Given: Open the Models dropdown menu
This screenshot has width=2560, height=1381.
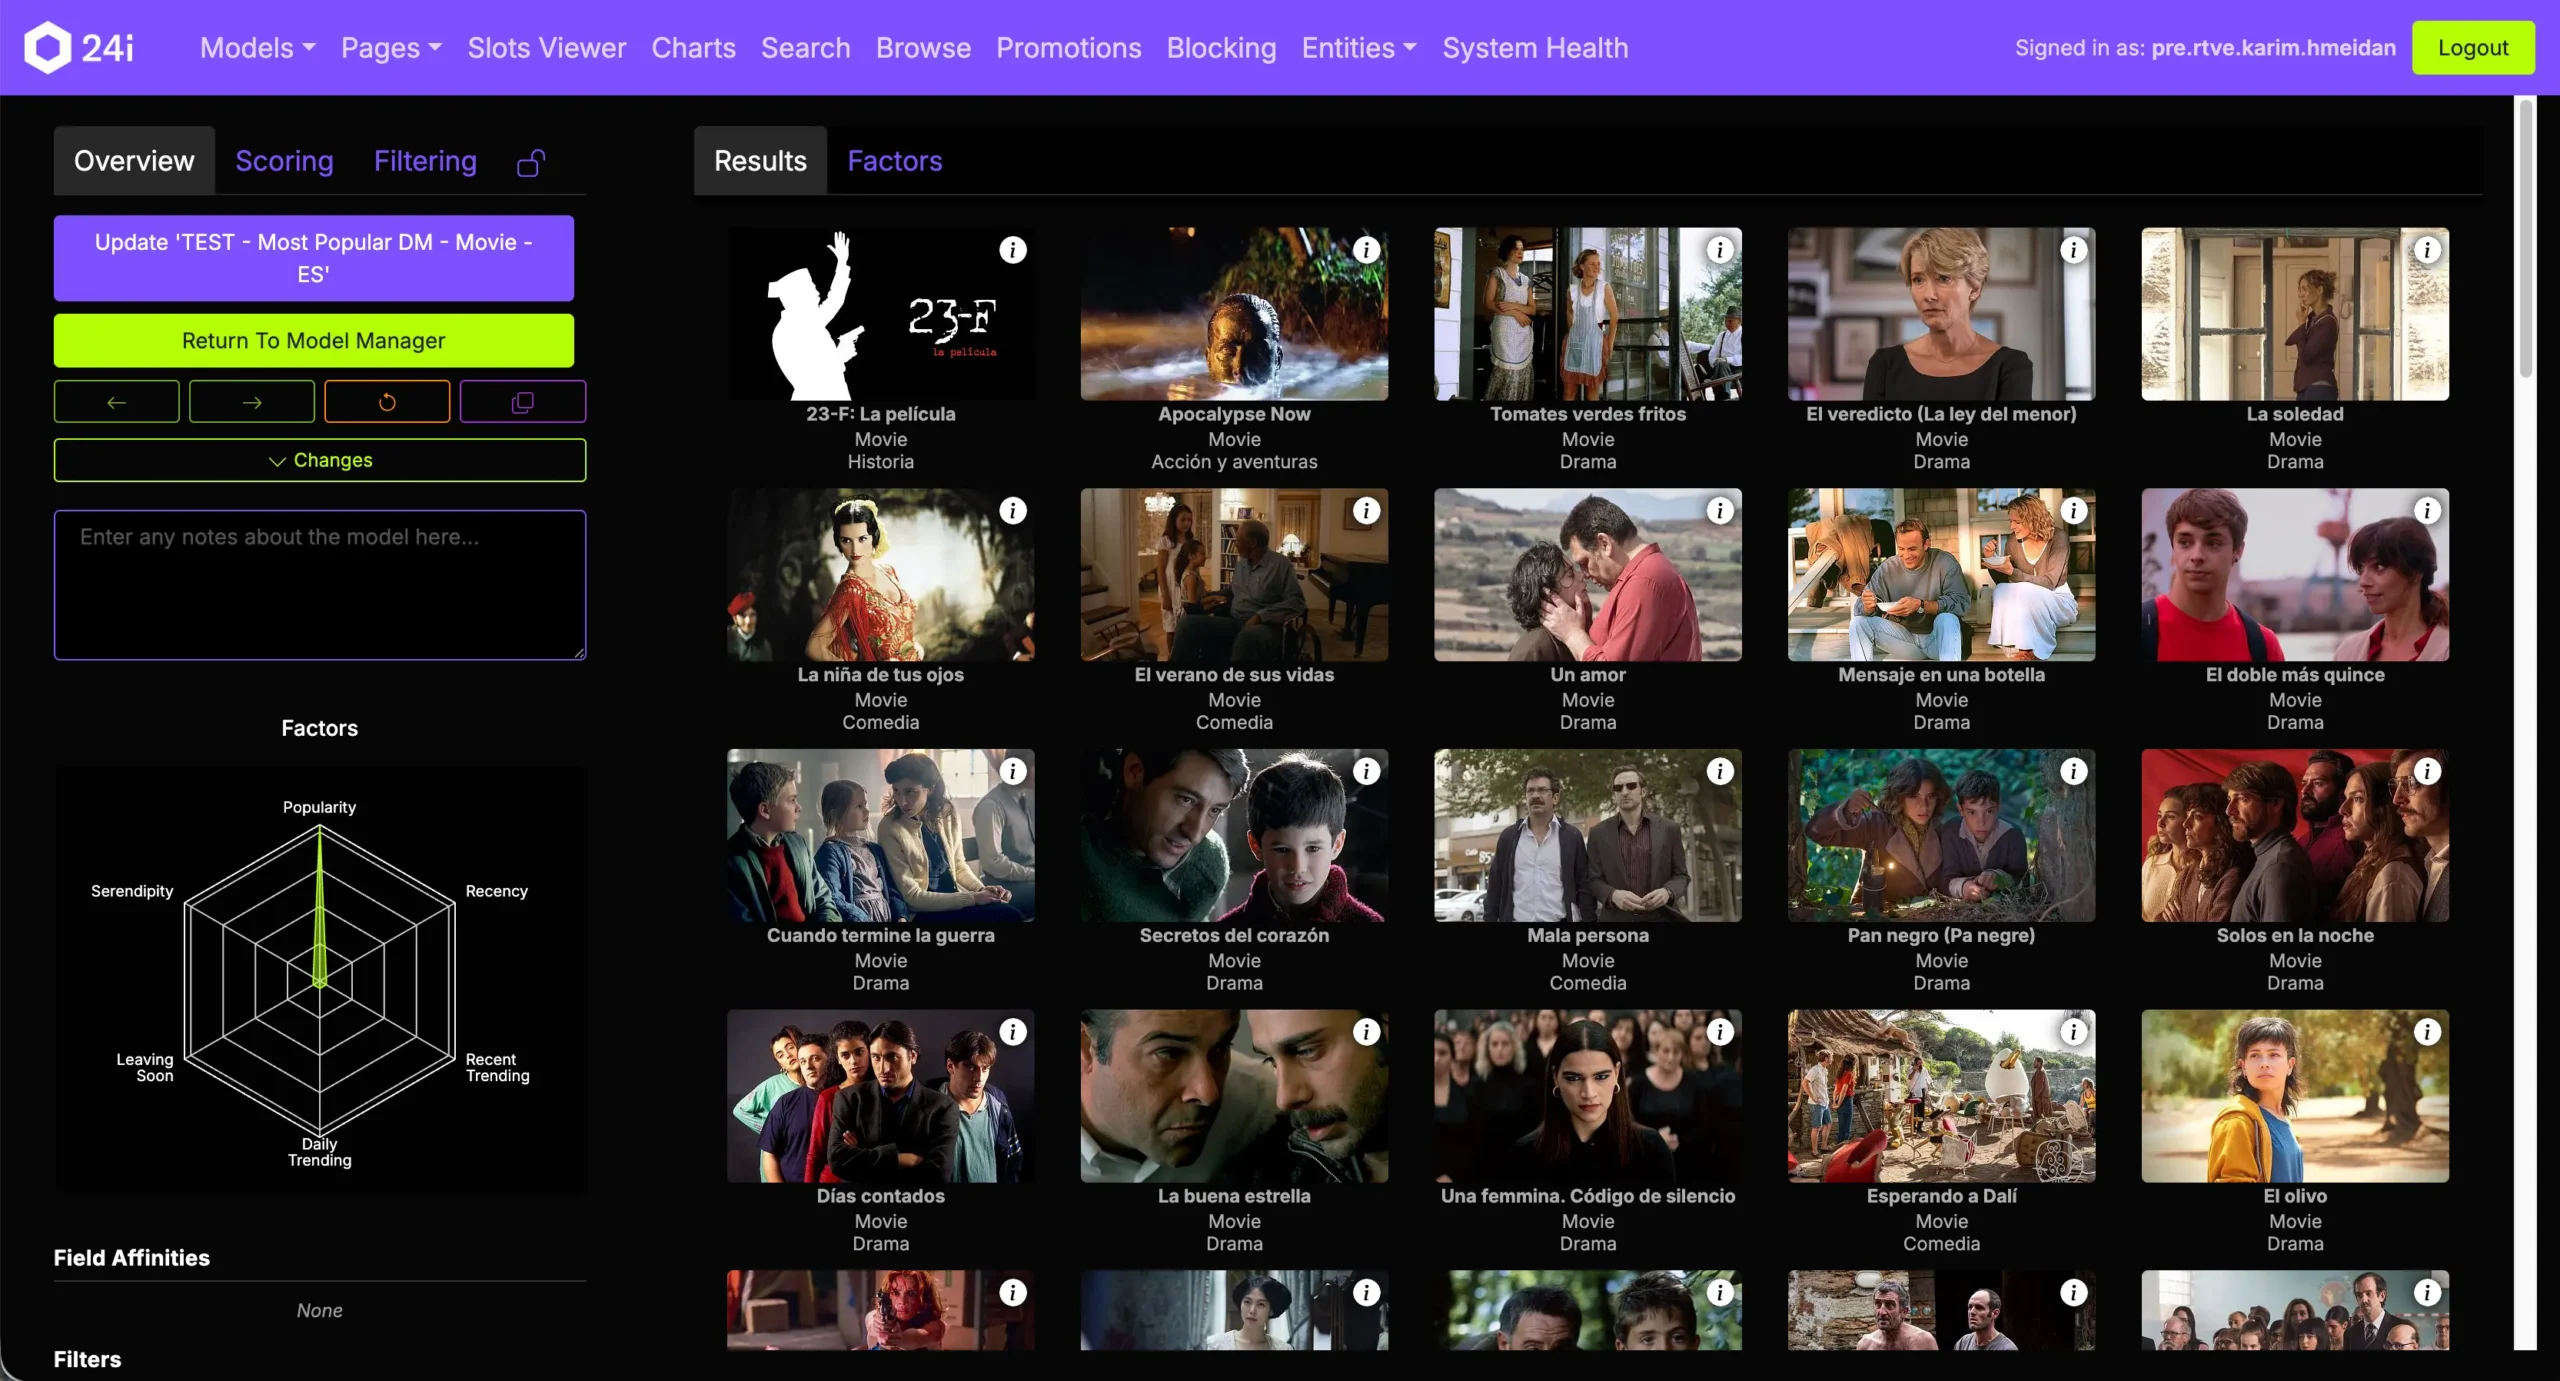Looking at the screenshot, I should pos(257,48).
